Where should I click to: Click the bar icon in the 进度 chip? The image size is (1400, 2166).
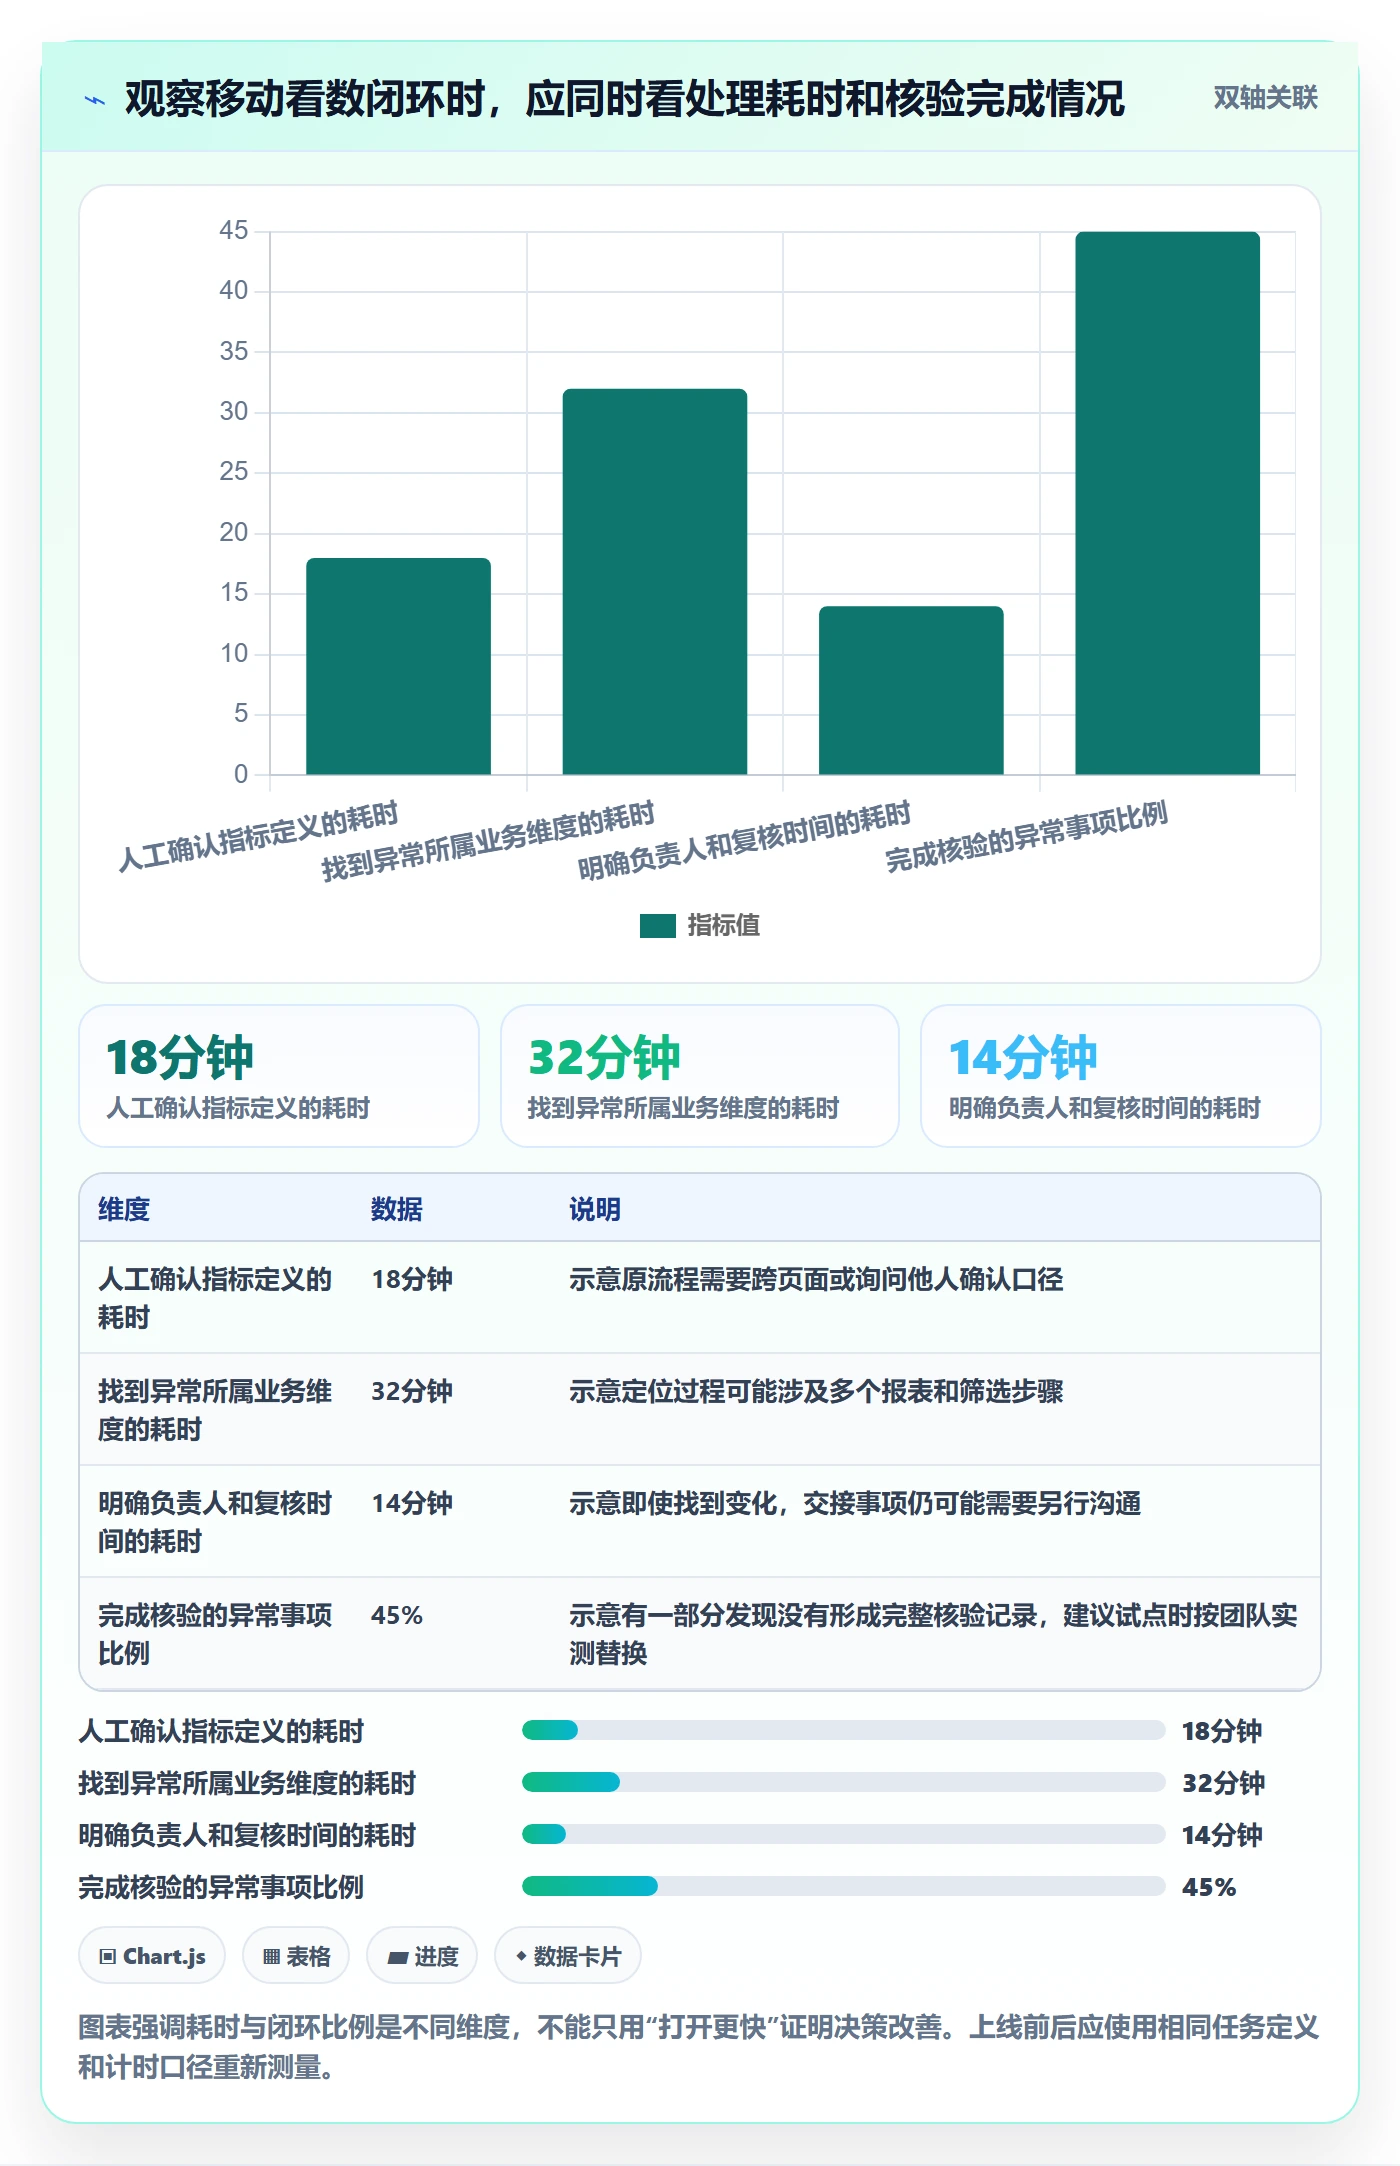pyautogui.click(x=398, y=1958)
